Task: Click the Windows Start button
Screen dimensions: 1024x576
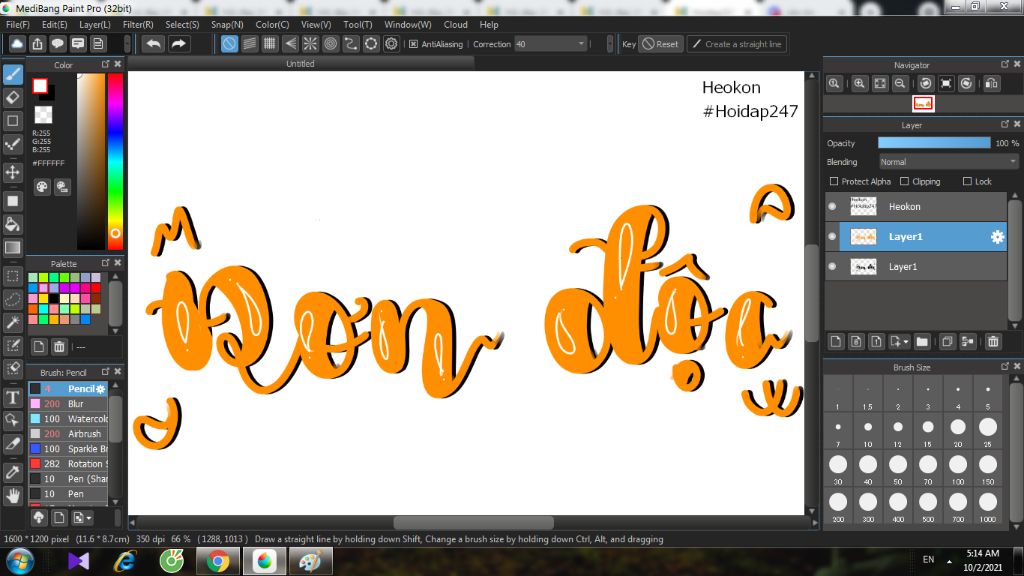Action: point(20,562)
